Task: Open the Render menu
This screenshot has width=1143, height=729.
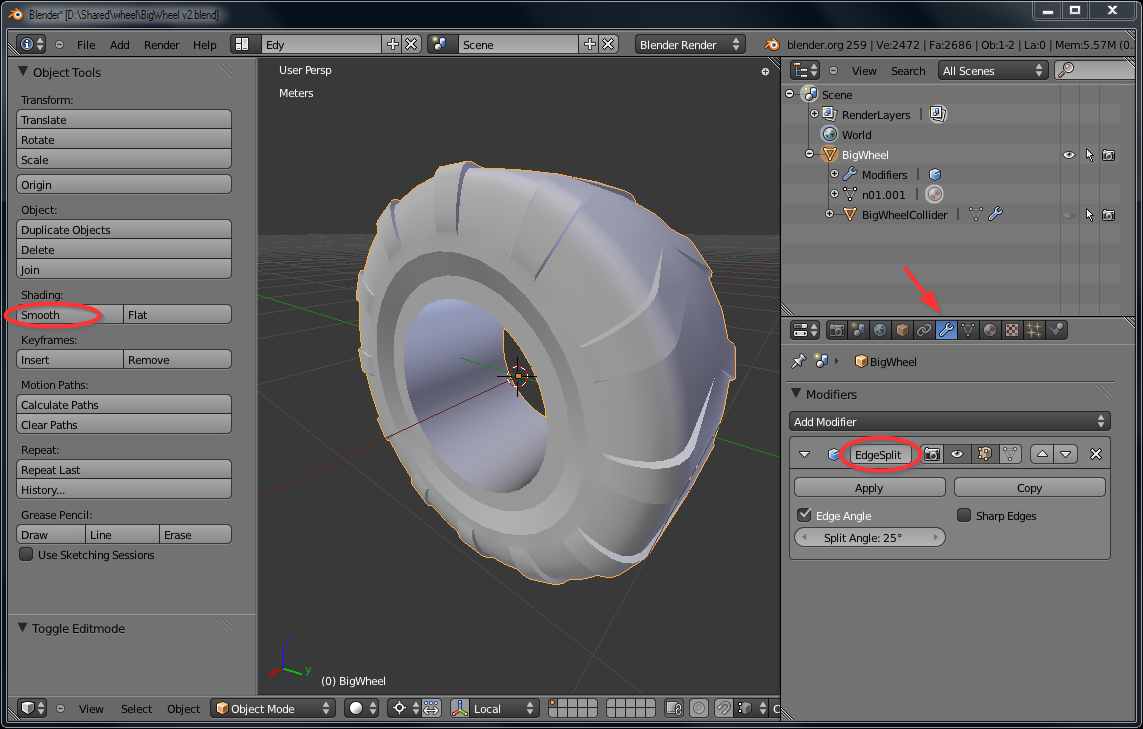Action: 161,44
